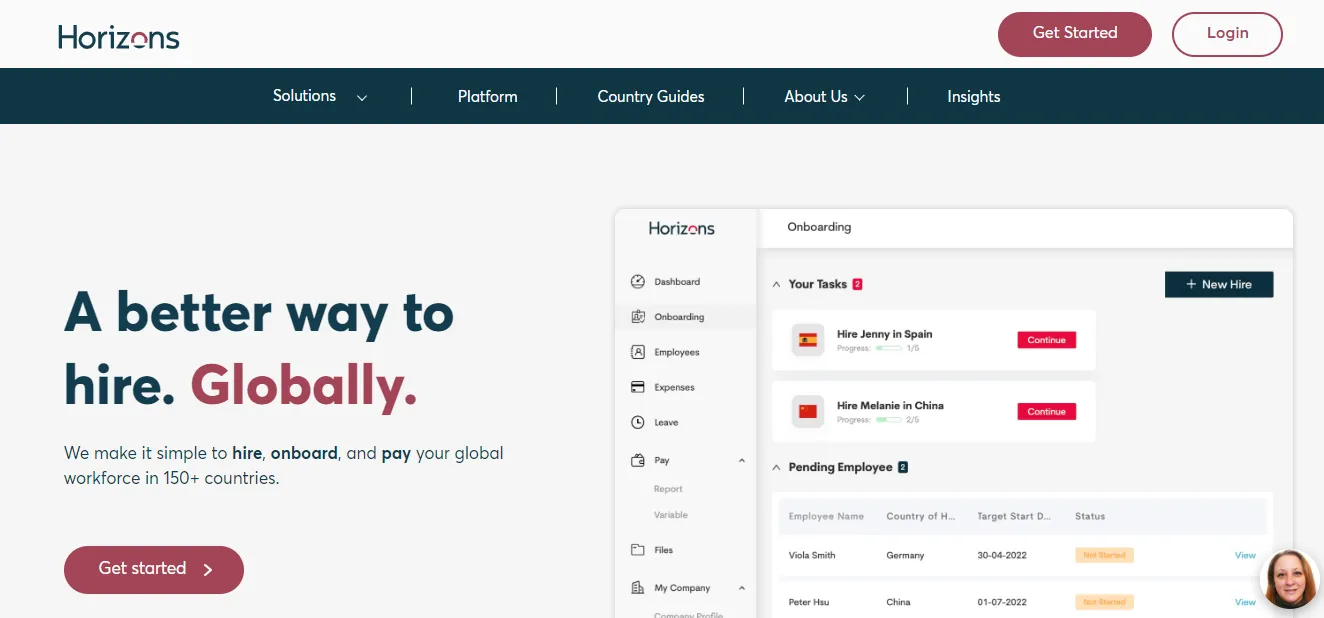Click the Files folder icon
1324x618 pixels.
coord(638,550)
